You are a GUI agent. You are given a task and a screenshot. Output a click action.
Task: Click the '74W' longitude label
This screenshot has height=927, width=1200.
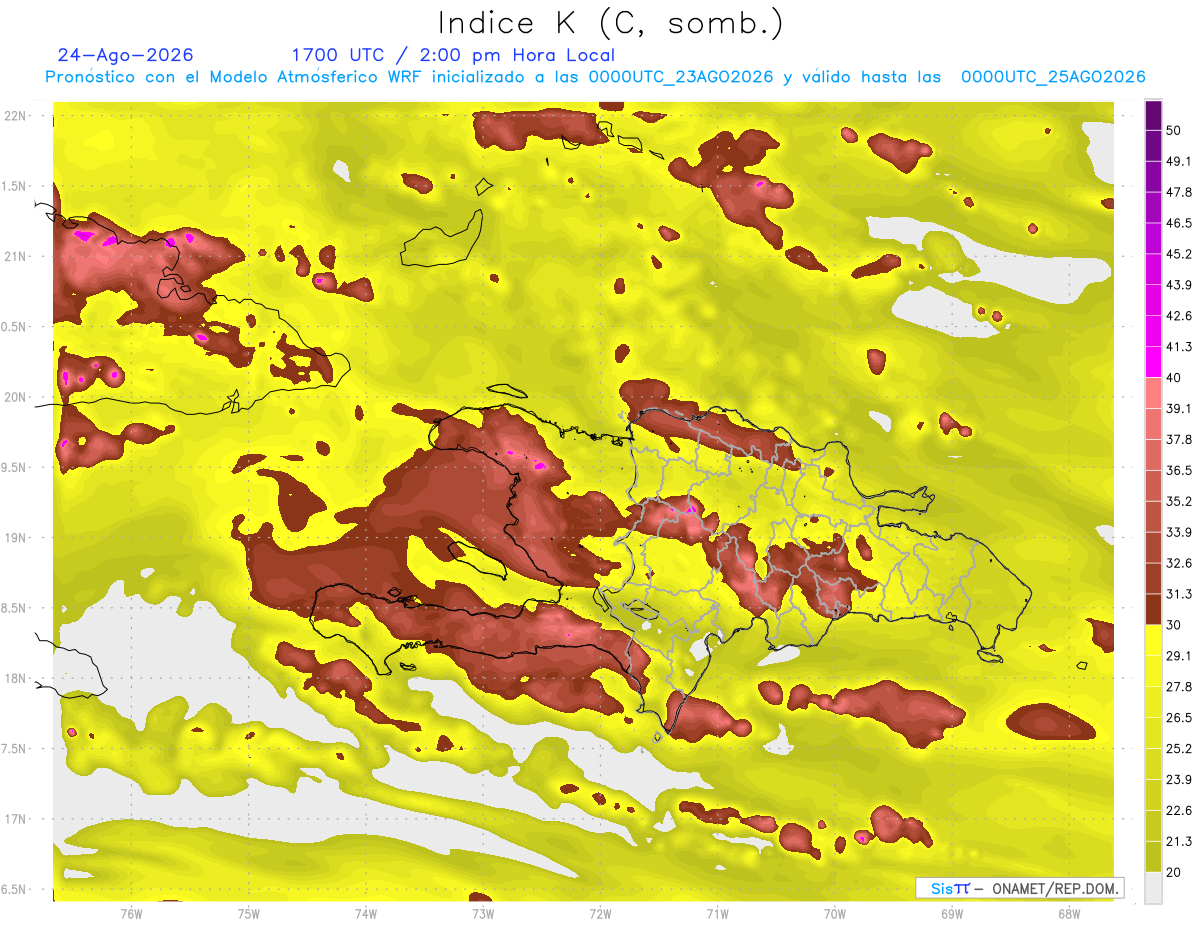click(x=365, y=913)
